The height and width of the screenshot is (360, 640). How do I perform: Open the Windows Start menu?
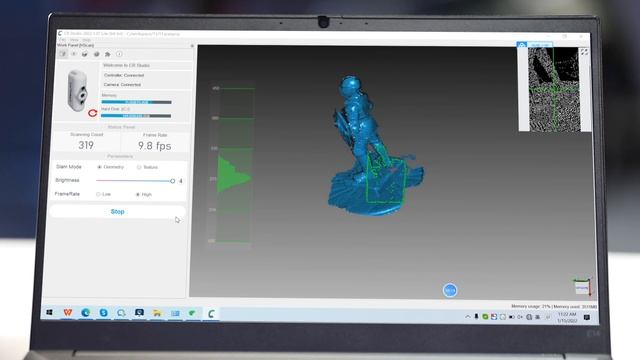49,312
